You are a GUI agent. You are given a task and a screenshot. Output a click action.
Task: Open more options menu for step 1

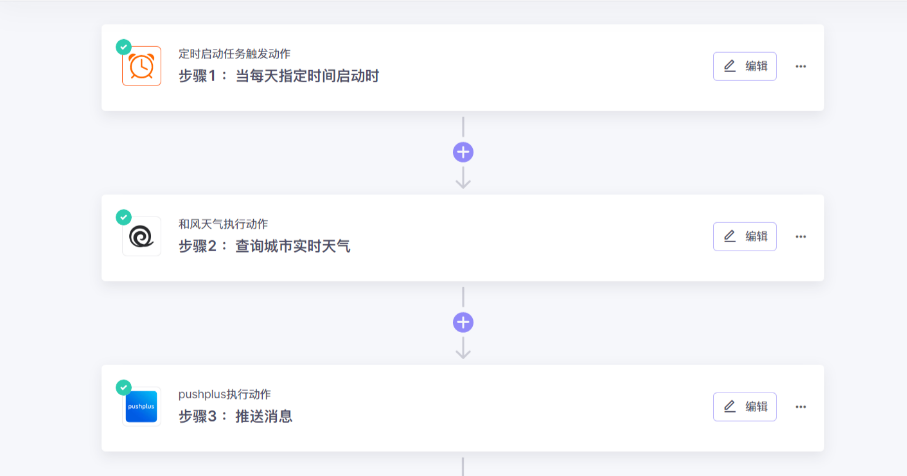tap(800, 67)
